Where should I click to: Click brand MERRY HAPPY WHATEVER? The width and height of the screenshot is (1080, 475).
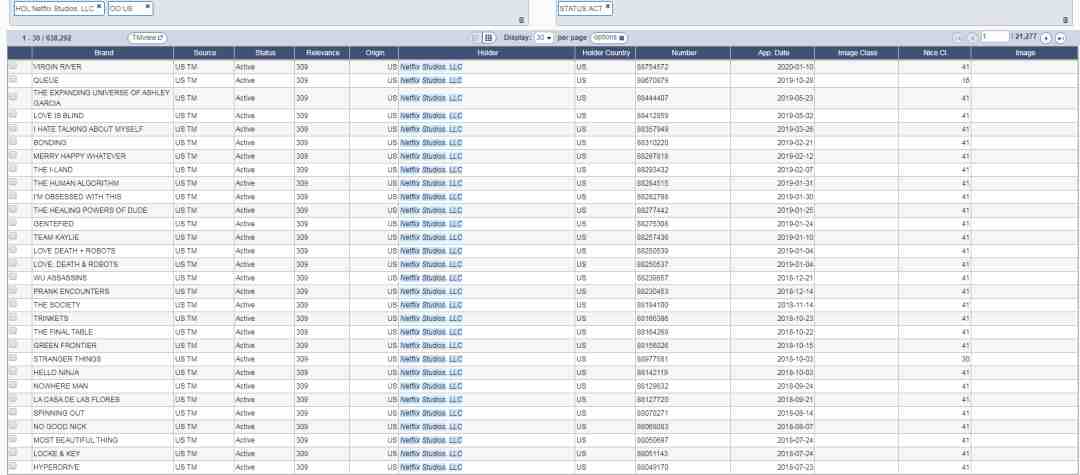click(79, 156)
